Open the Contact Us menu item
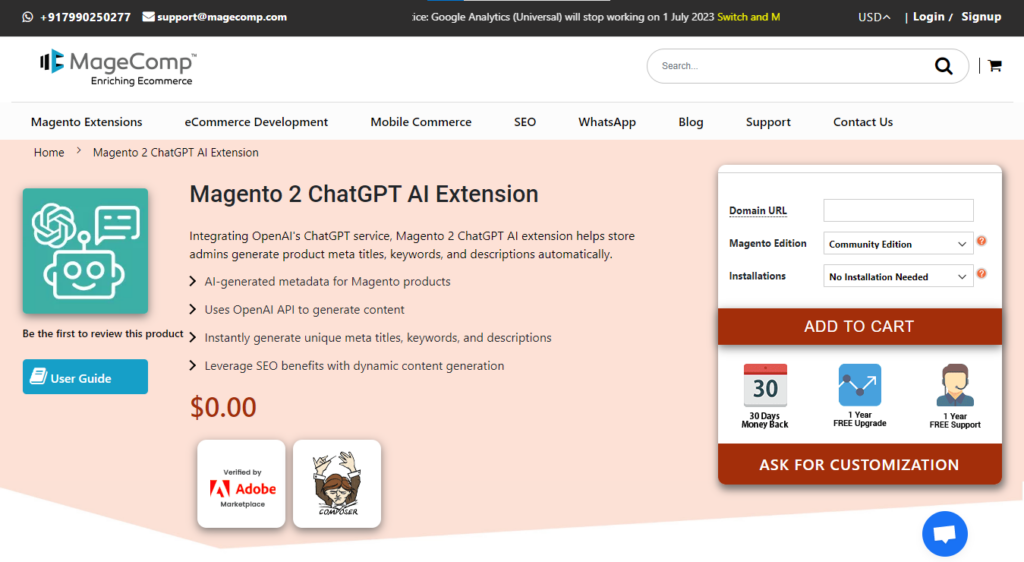The image size is (1024, 562). pyautogui.click(x=863, y=122)
